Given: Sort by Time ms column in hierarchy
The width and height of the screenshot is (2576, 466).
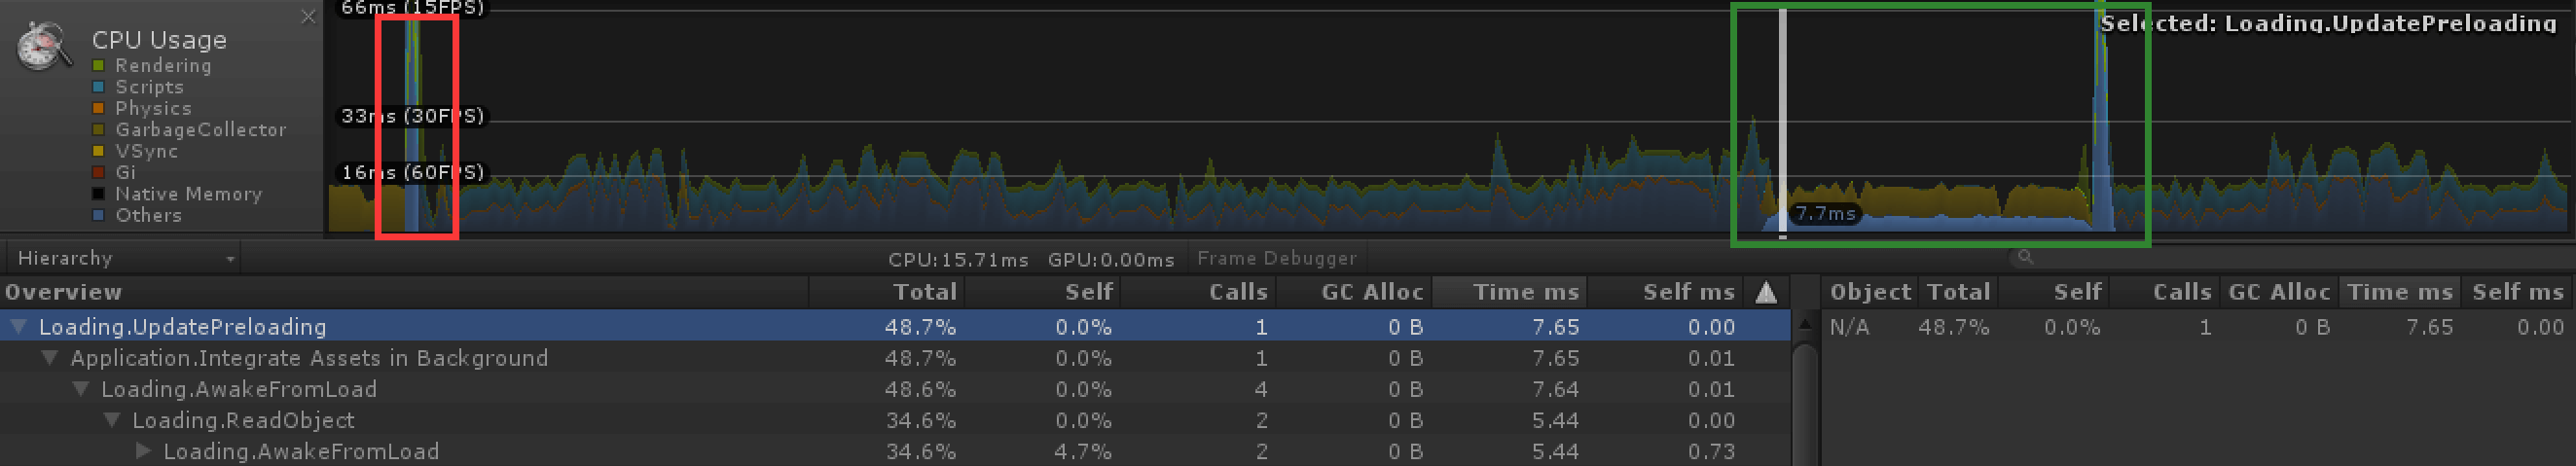Looking at the screenshot, I should pyautogui.click(x=1510, y=292).
